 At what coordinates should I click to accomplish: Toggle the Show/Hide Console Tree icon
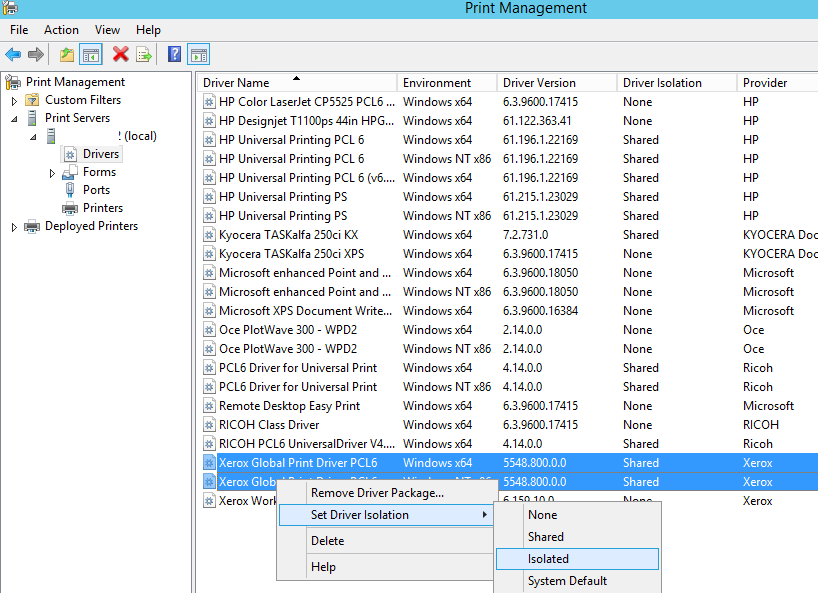pyautogui.click(x=91, y=54)
